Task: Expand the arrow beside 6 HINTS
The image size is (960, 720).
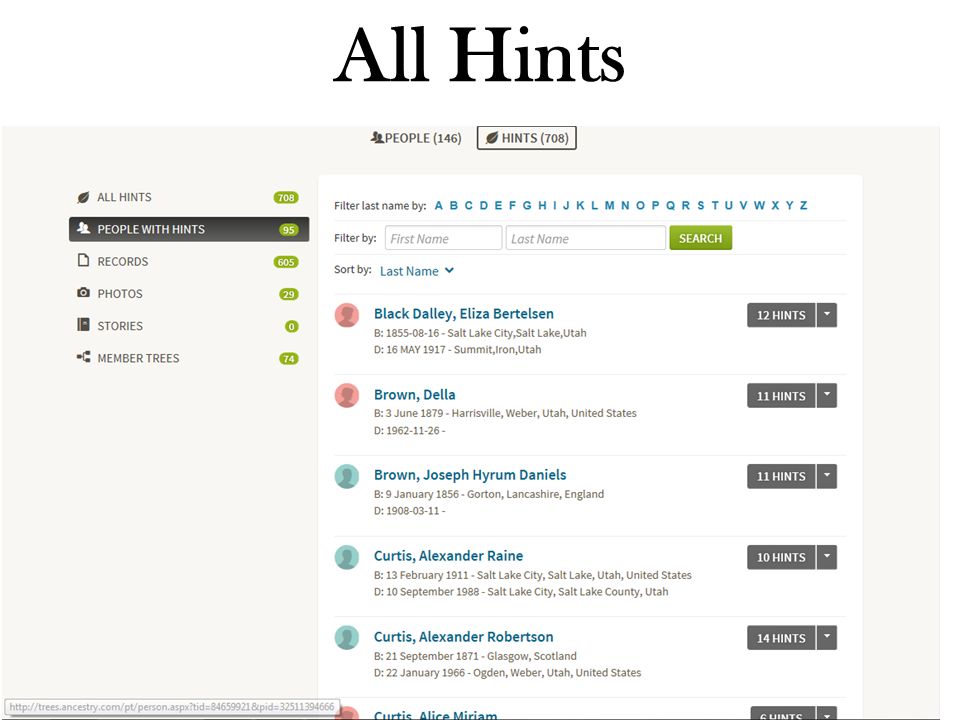Action: 827,714
